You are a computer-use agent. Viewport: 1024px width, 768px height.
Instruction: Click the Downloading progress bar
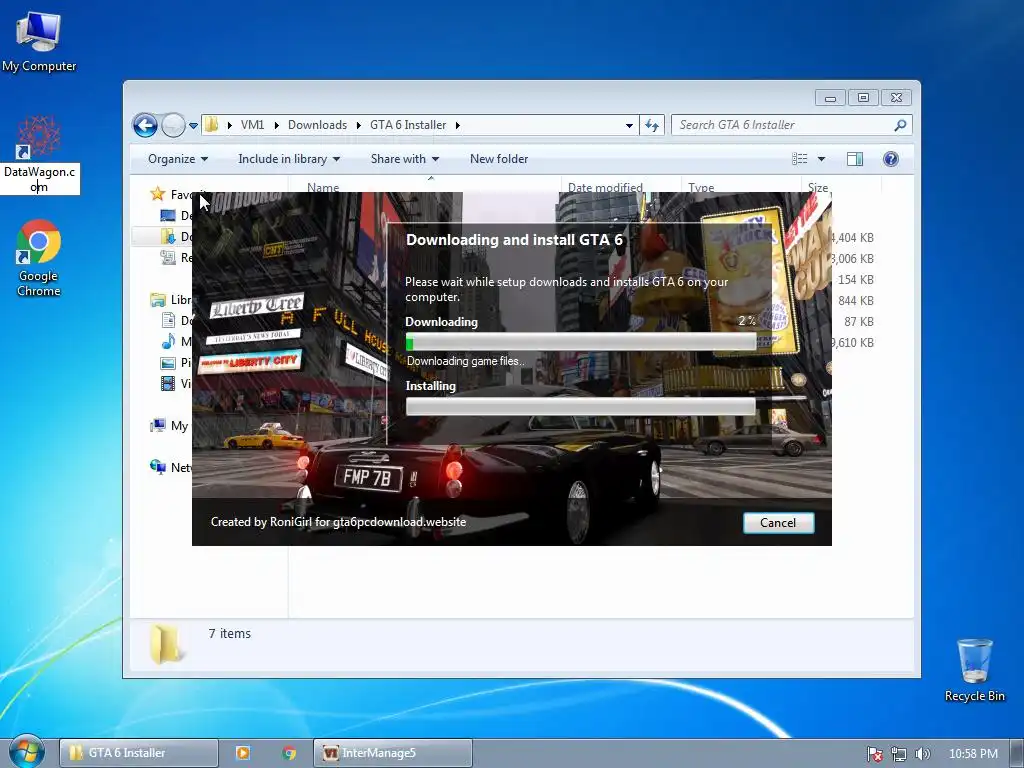(x=581, y=342)
